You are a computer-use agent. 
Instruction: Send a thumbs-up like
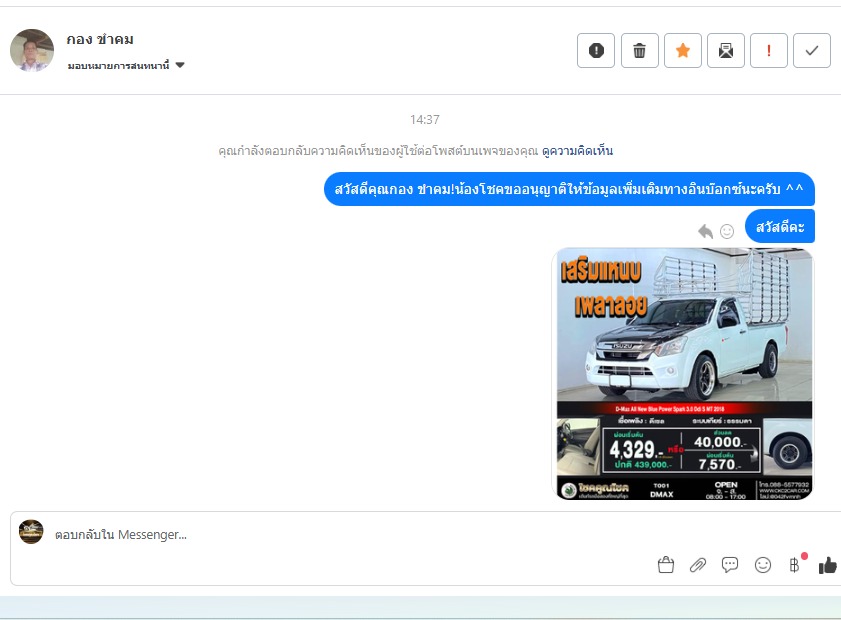point(828,565)
